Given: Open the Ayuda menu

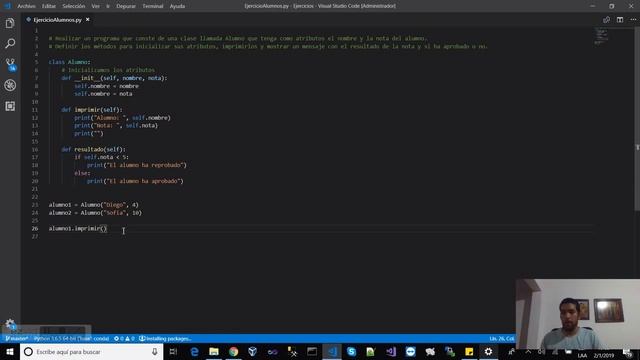Looking at the screenshot, I should point(177,6).
